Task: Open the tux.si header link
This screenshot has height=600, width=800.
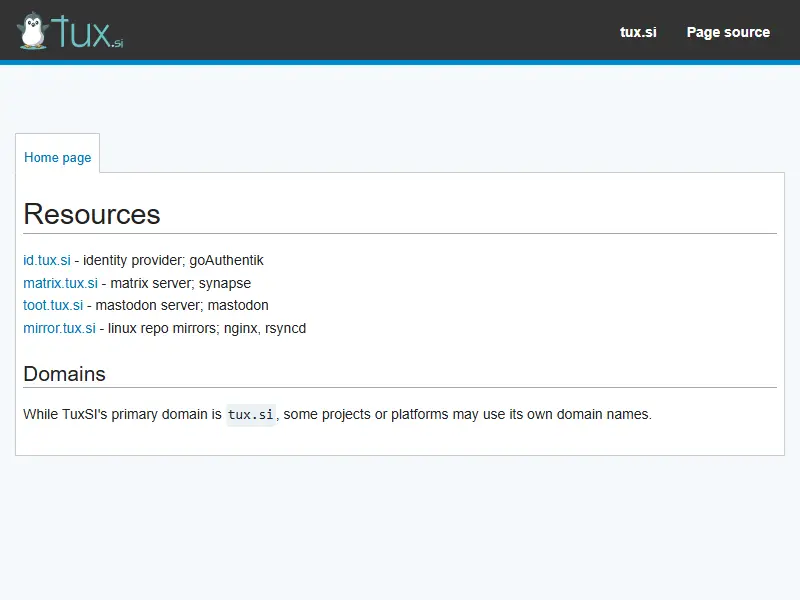Action: [x=638, y=32]
